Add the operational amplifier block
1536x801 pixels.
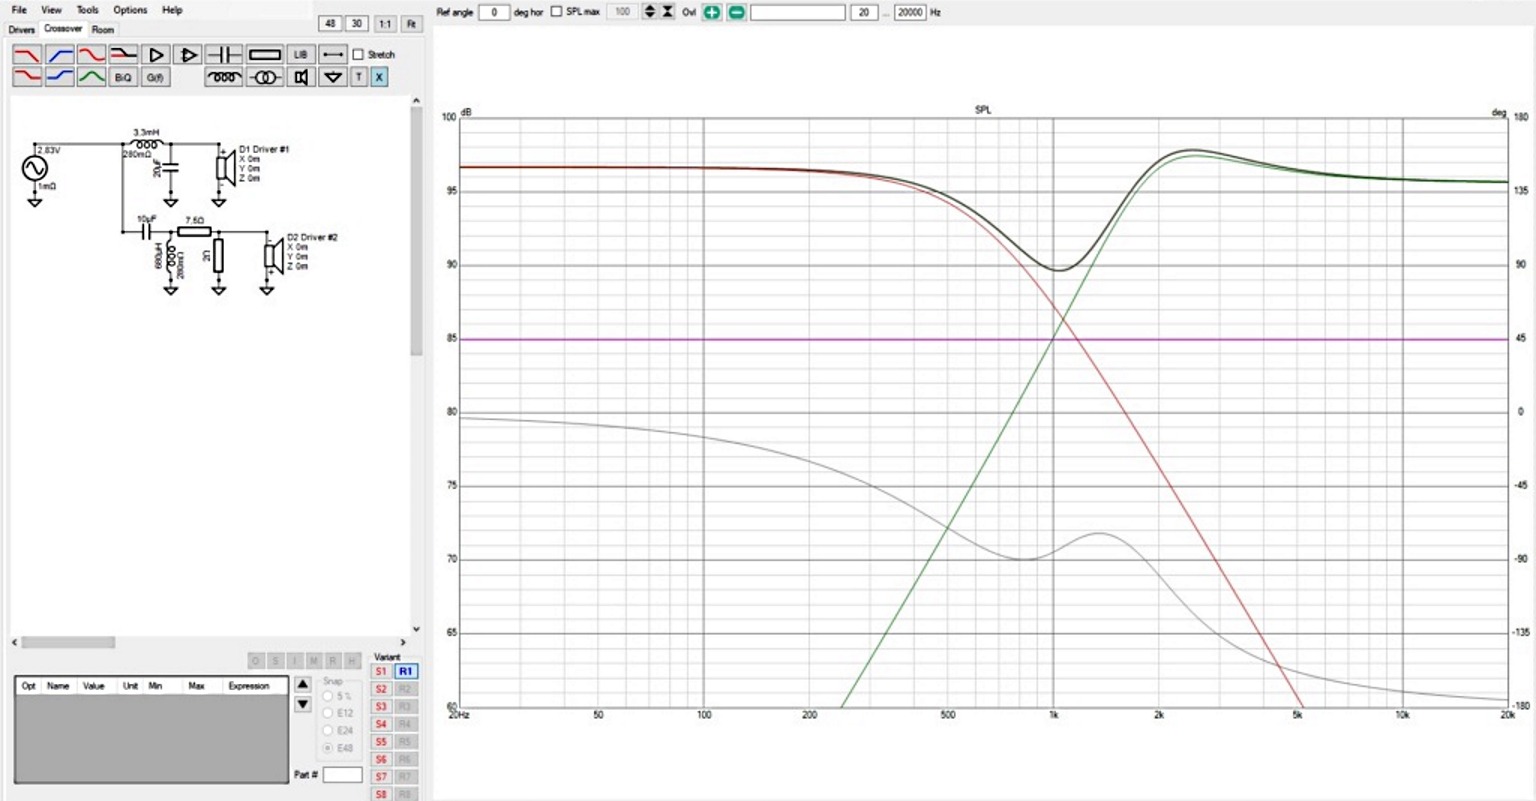187,54
